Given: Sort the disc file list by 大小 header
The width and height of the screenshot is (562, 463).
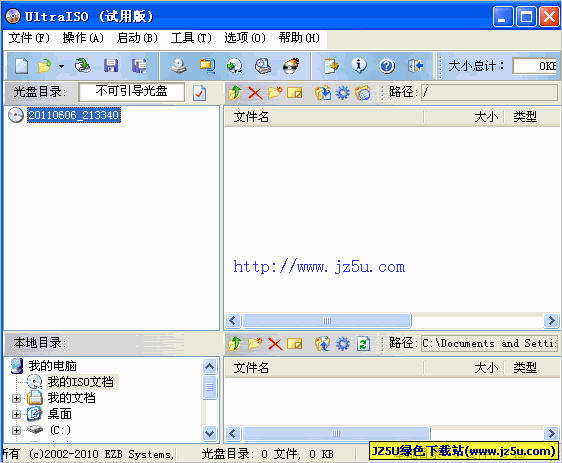Looking at the screenshot, I should point(464,117).
